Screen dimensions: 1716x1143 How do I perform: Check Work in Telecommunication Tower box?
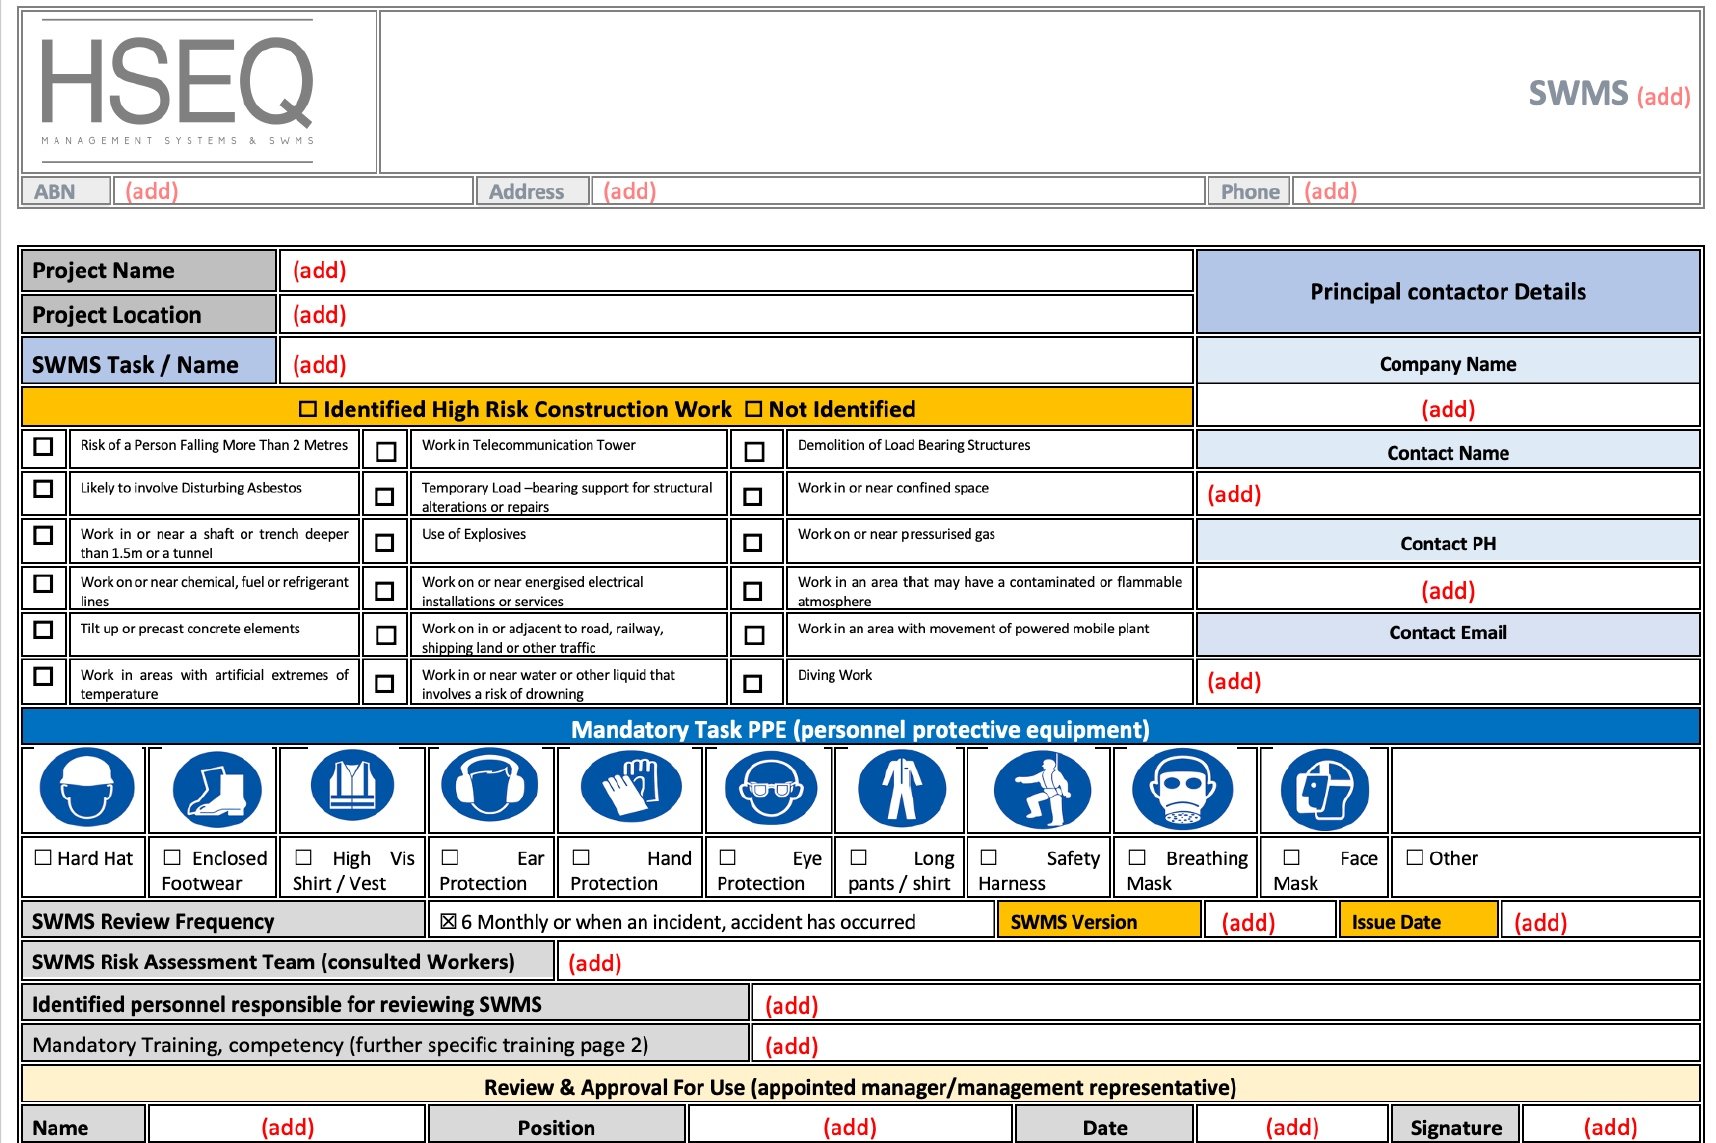point(386,452)
